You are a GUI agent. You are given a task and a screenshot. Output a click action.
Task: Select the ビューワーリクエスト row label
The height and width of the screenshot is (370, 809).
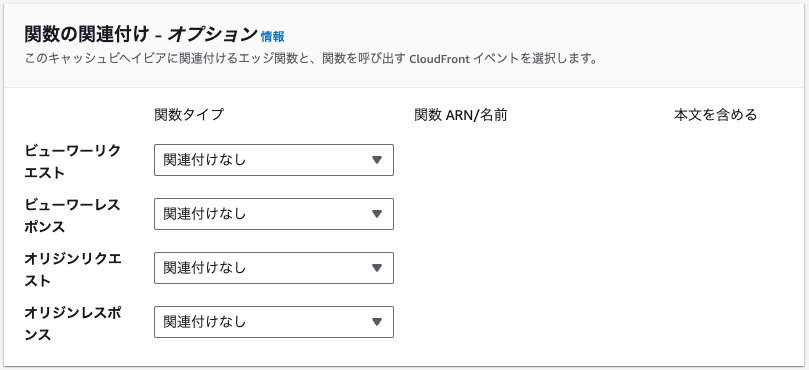tap(72, 161)
